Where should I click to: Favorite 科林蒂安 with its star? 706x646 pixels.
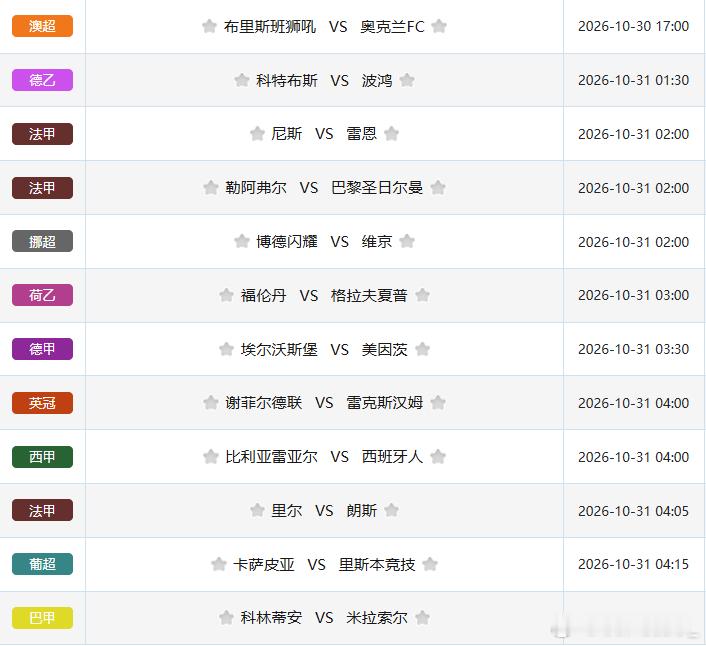click(x=226, y=618)
